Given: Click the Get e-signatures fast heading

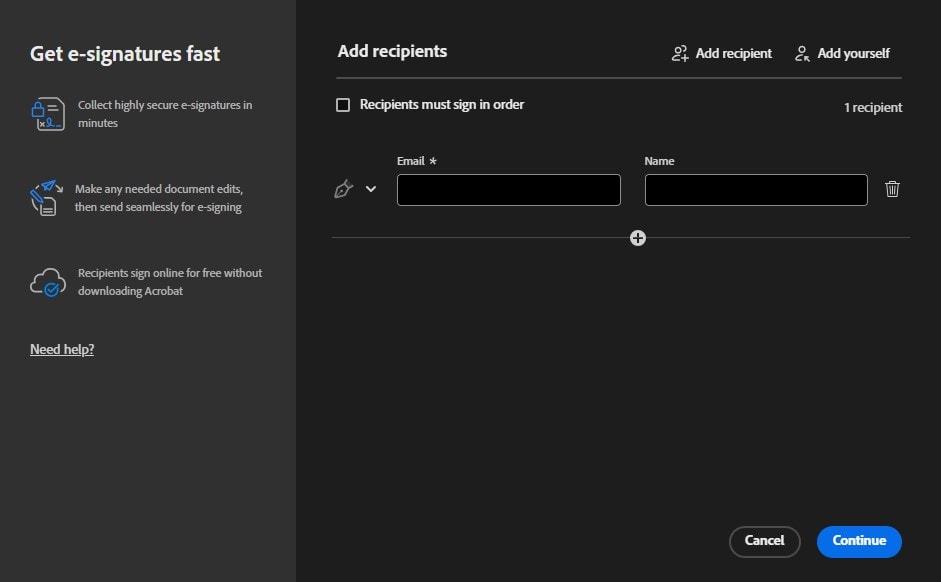Looking at the screenshot, I should point(125,54).
